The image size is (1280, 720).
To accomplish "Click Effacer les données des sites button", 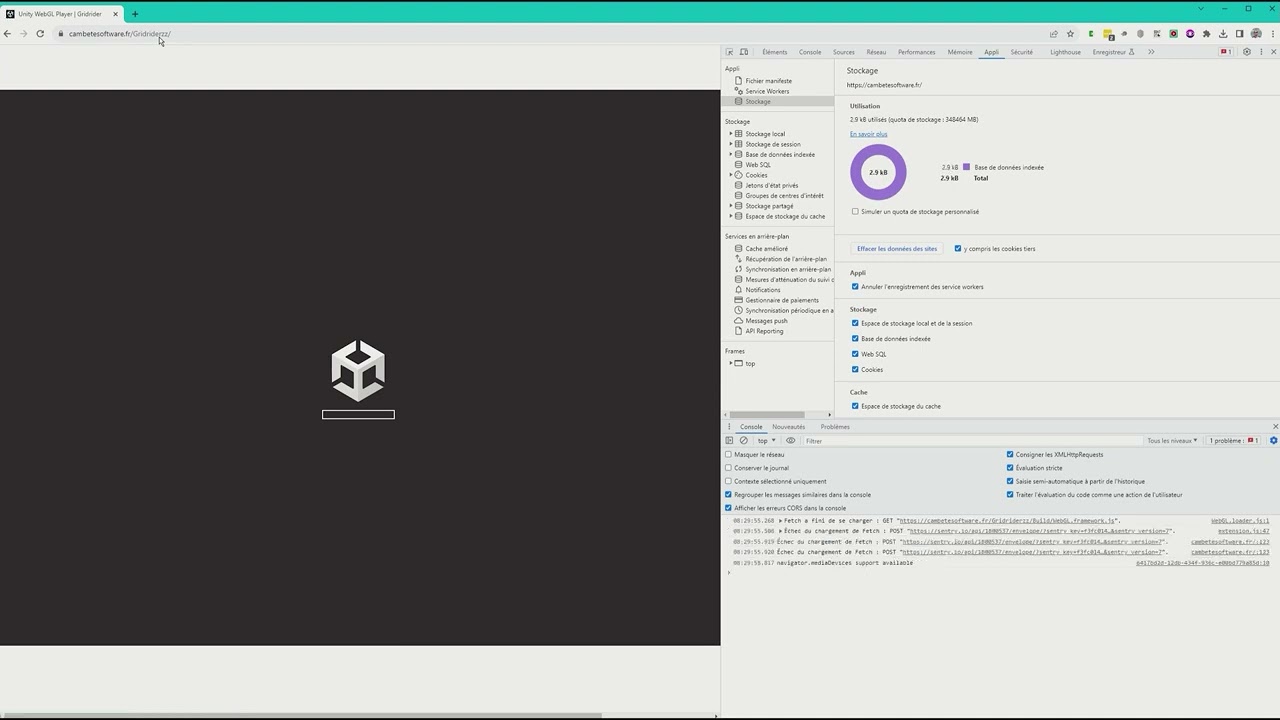I will (897, 249).
